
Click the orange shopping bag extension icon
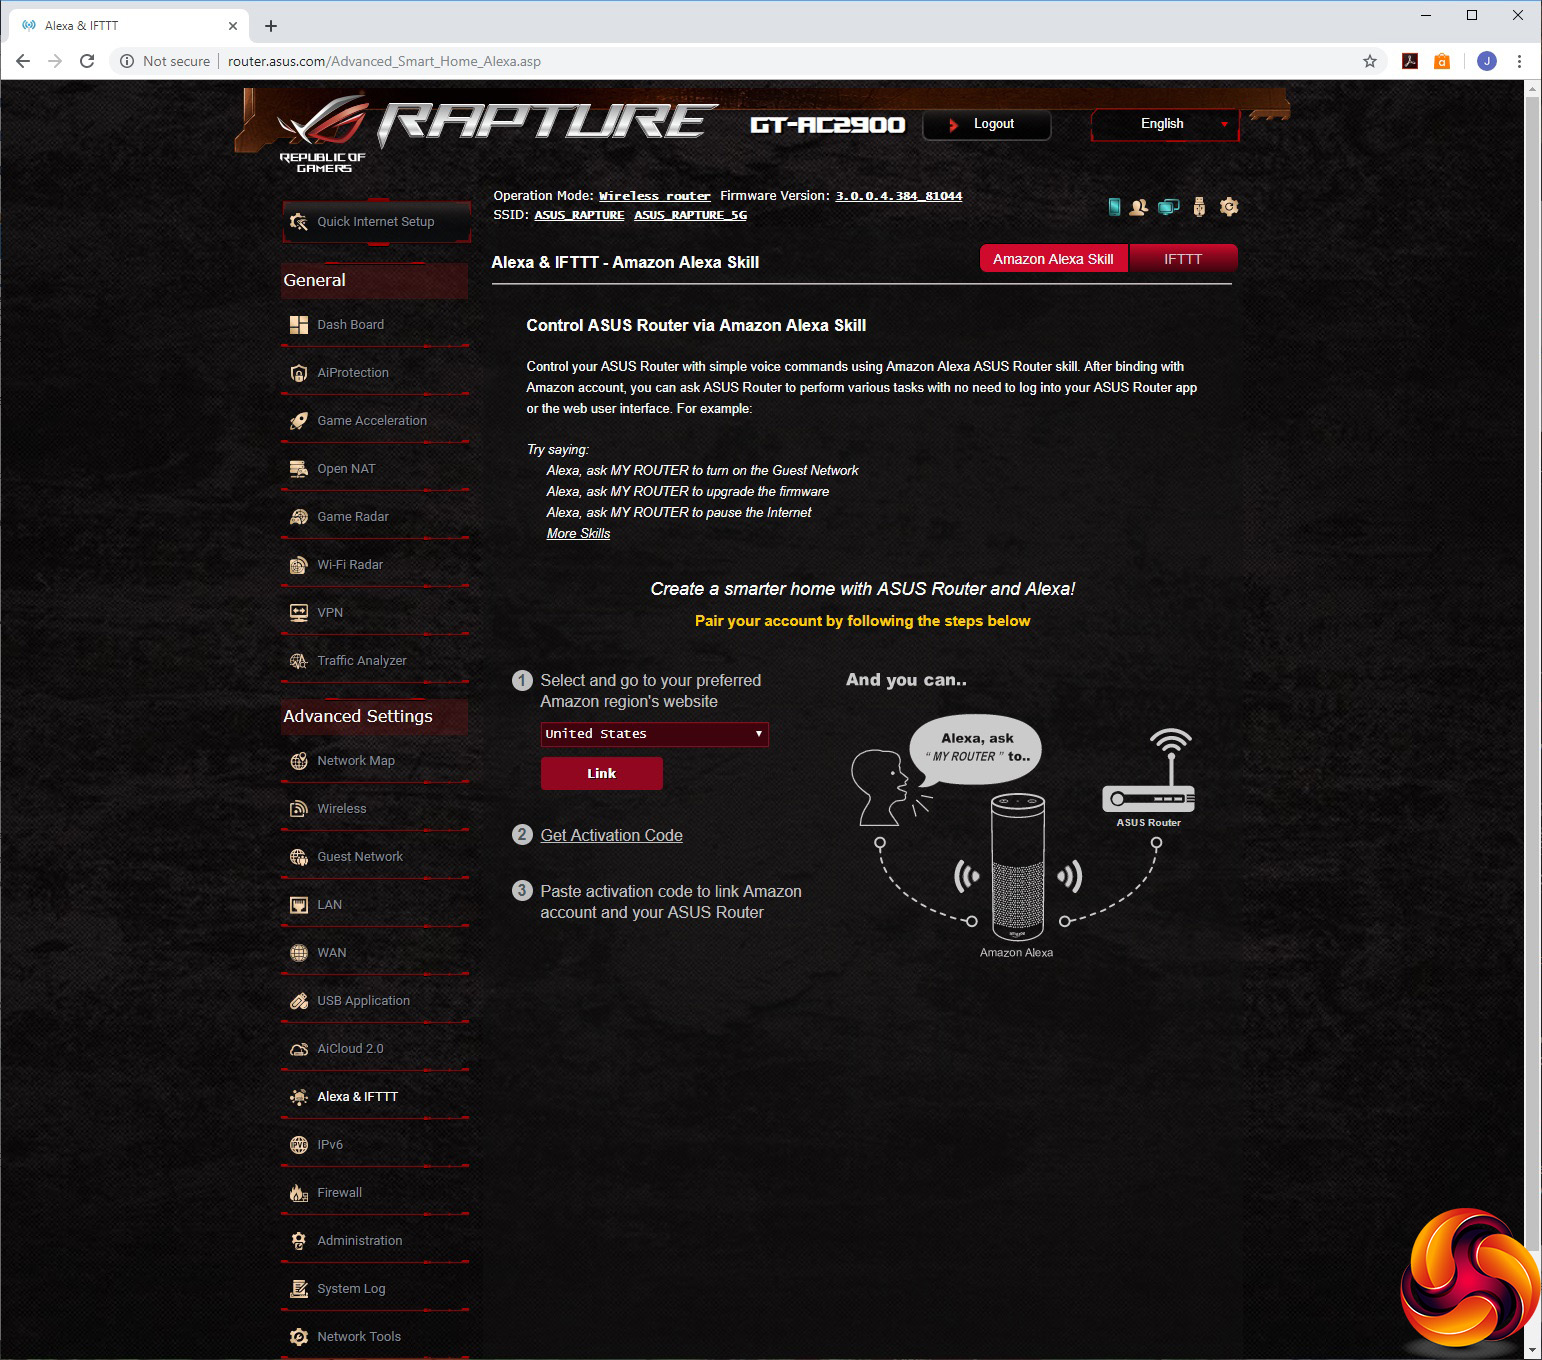(x=1442, y=61)
